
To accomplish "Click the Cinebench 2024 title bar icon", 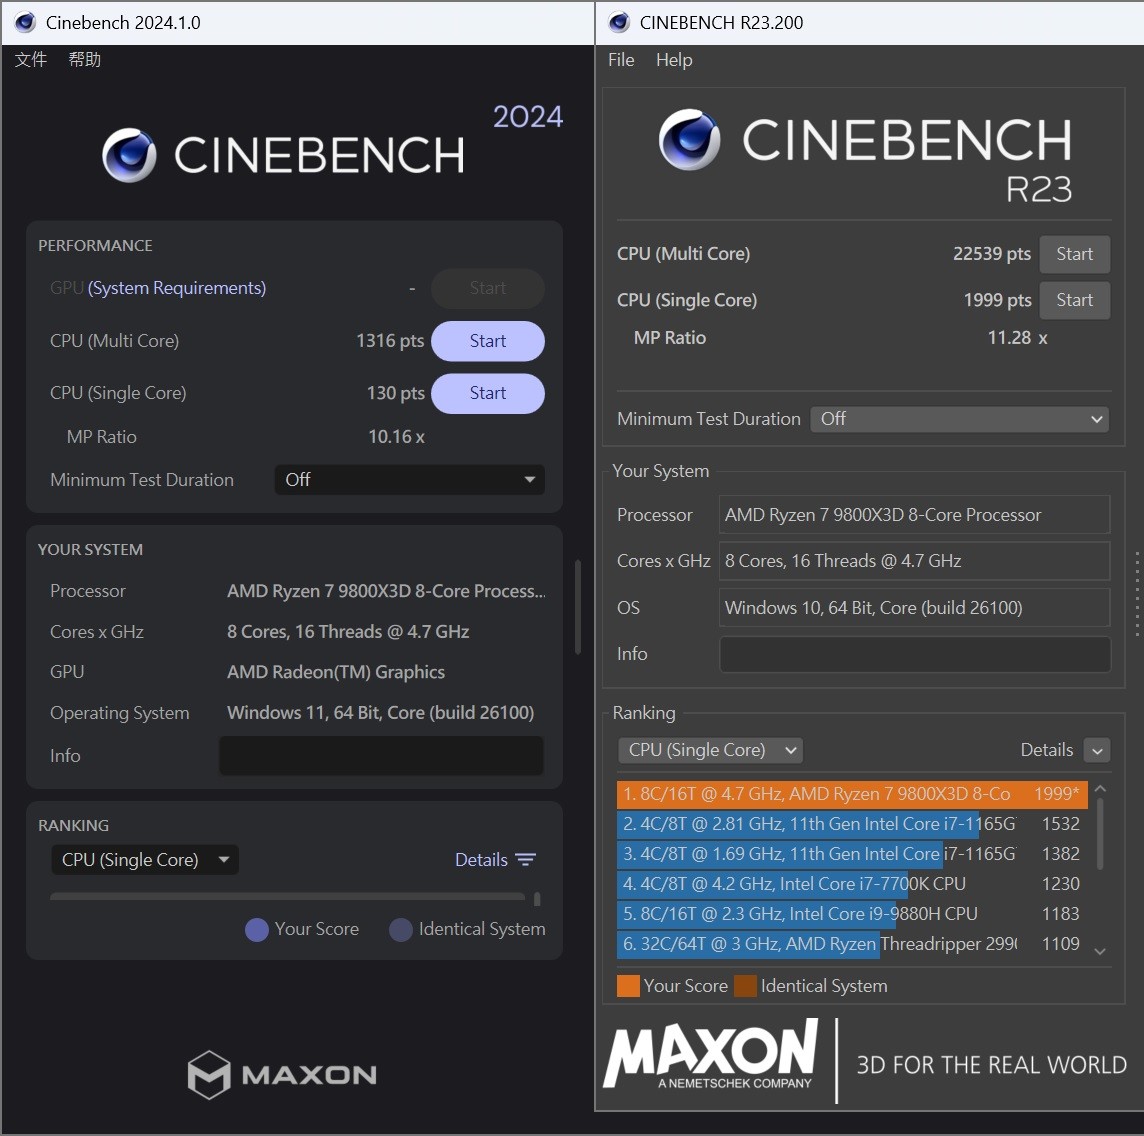I will coord(25,22).
